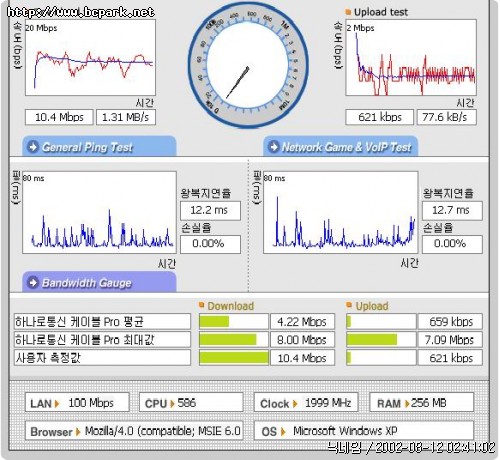Click the 8.00 Mbps download progress bar
500x460 pixels.
click(234, 339)
